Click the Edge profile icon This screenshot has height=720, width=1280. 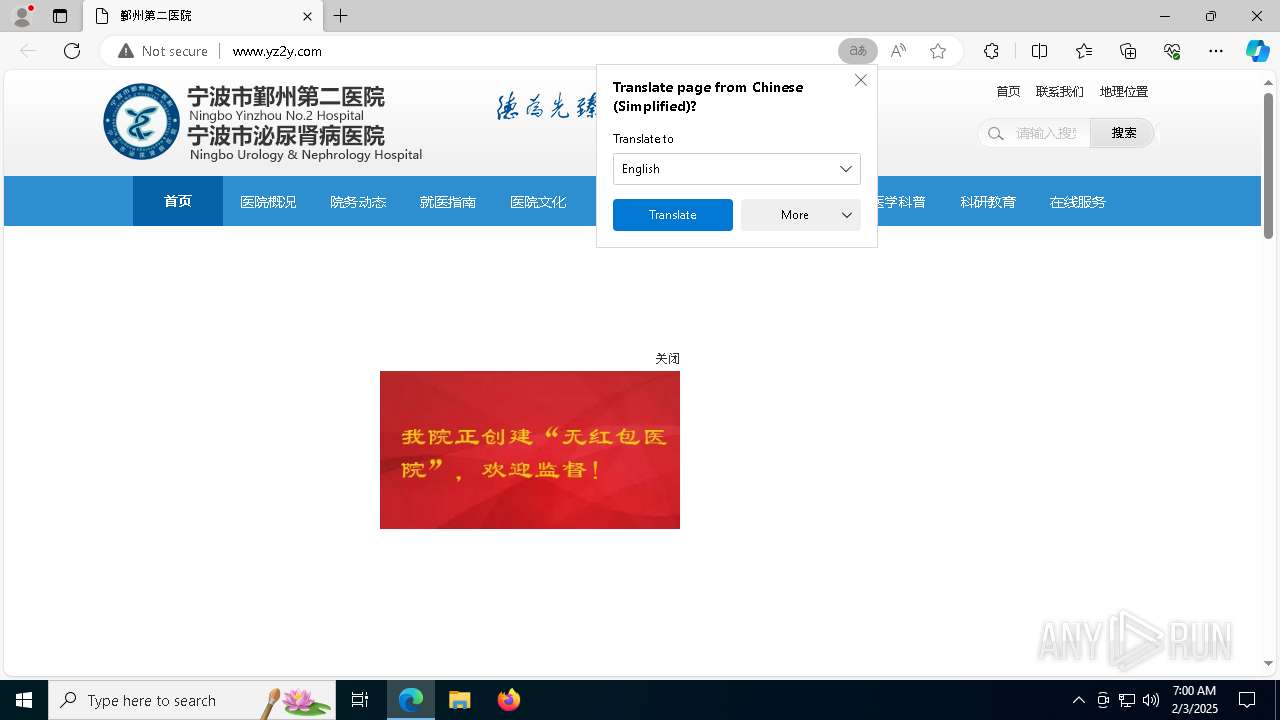pos(22,15)
